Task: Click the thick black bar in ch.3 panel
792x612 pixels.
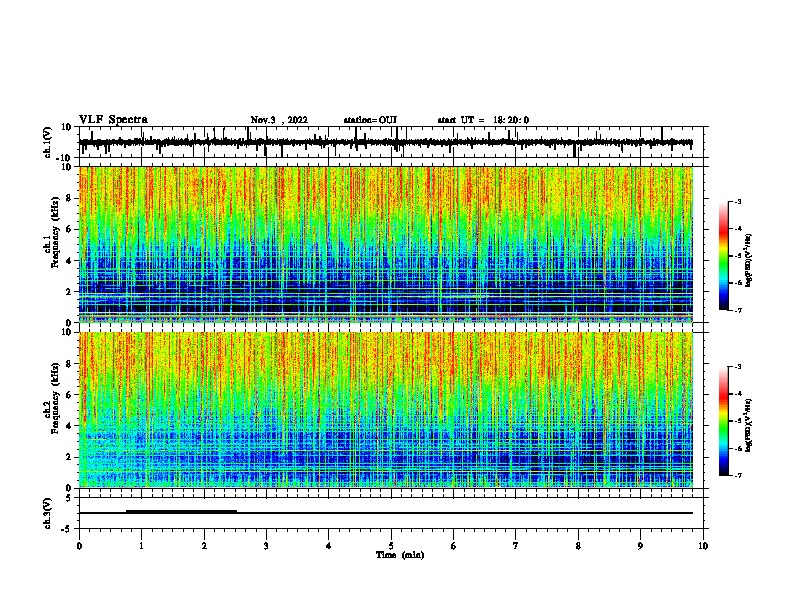Action: click(x=181, y=511)
